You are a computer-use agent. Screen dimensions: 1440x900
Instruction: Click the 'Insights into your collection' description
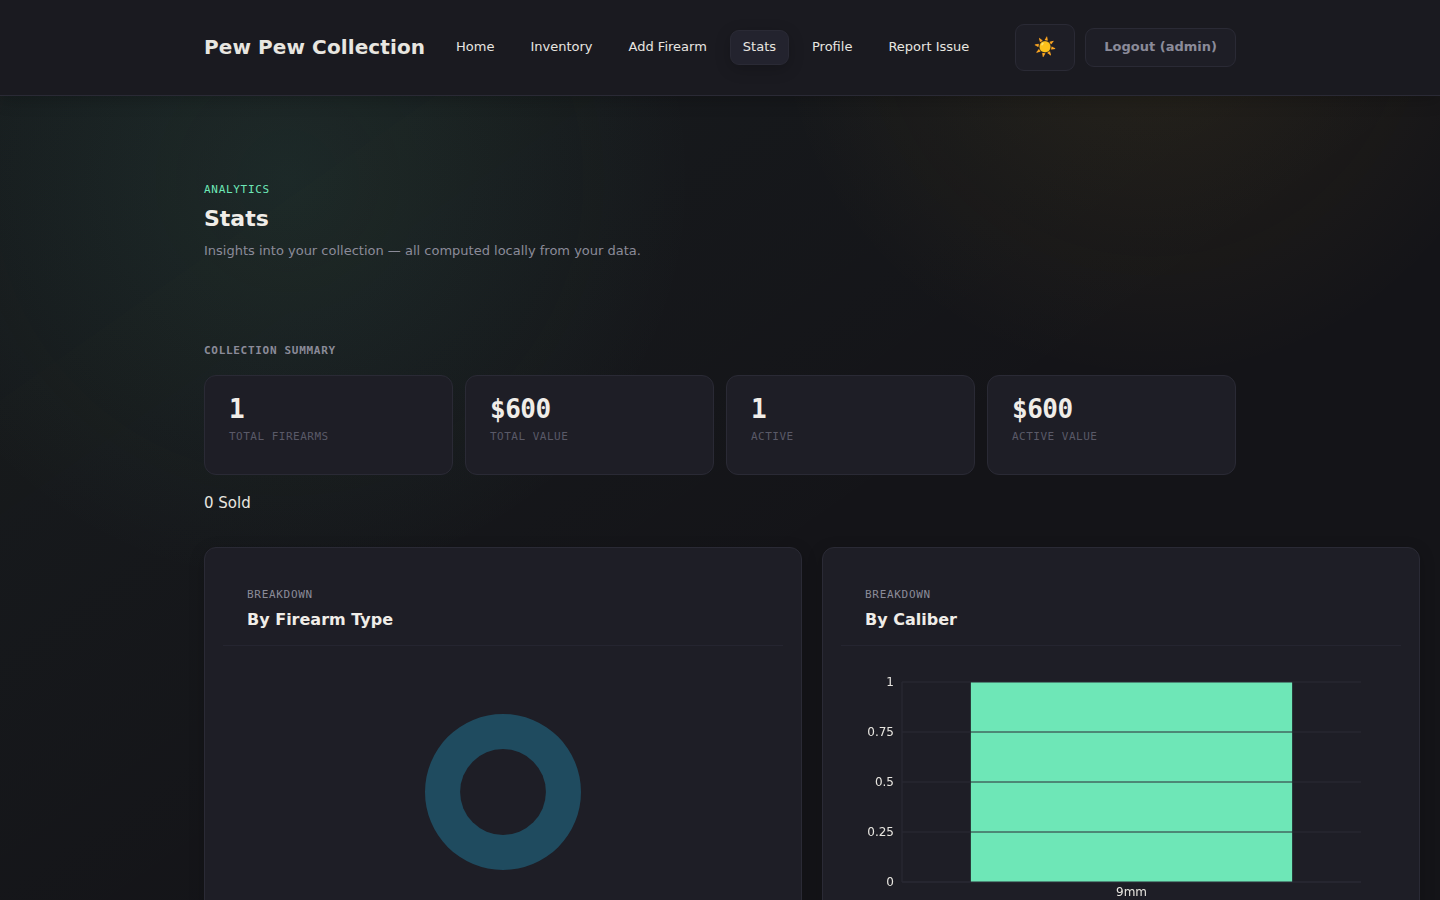point(422,250)
